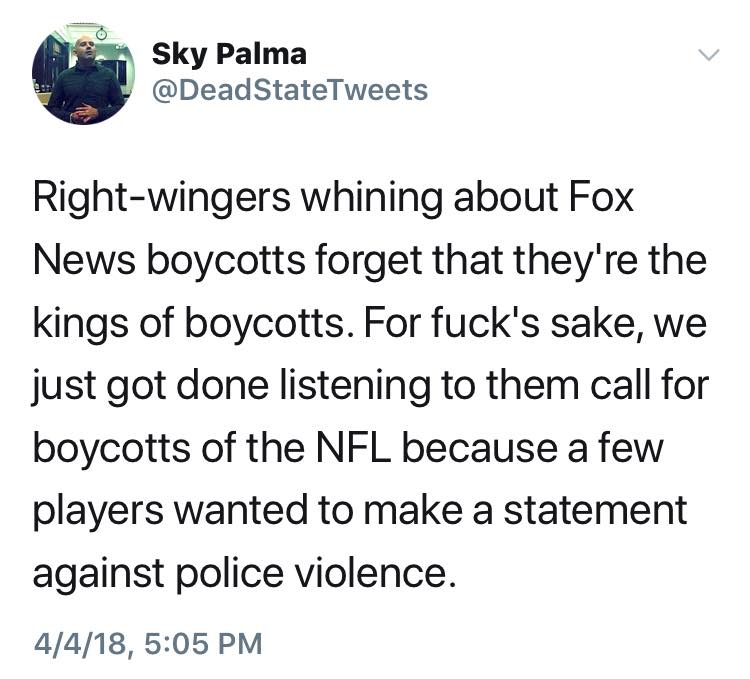Click the tweet's first line starting "Right-wingers"
This screenshot has height=679, width=750.
click(x=335, y=199)
